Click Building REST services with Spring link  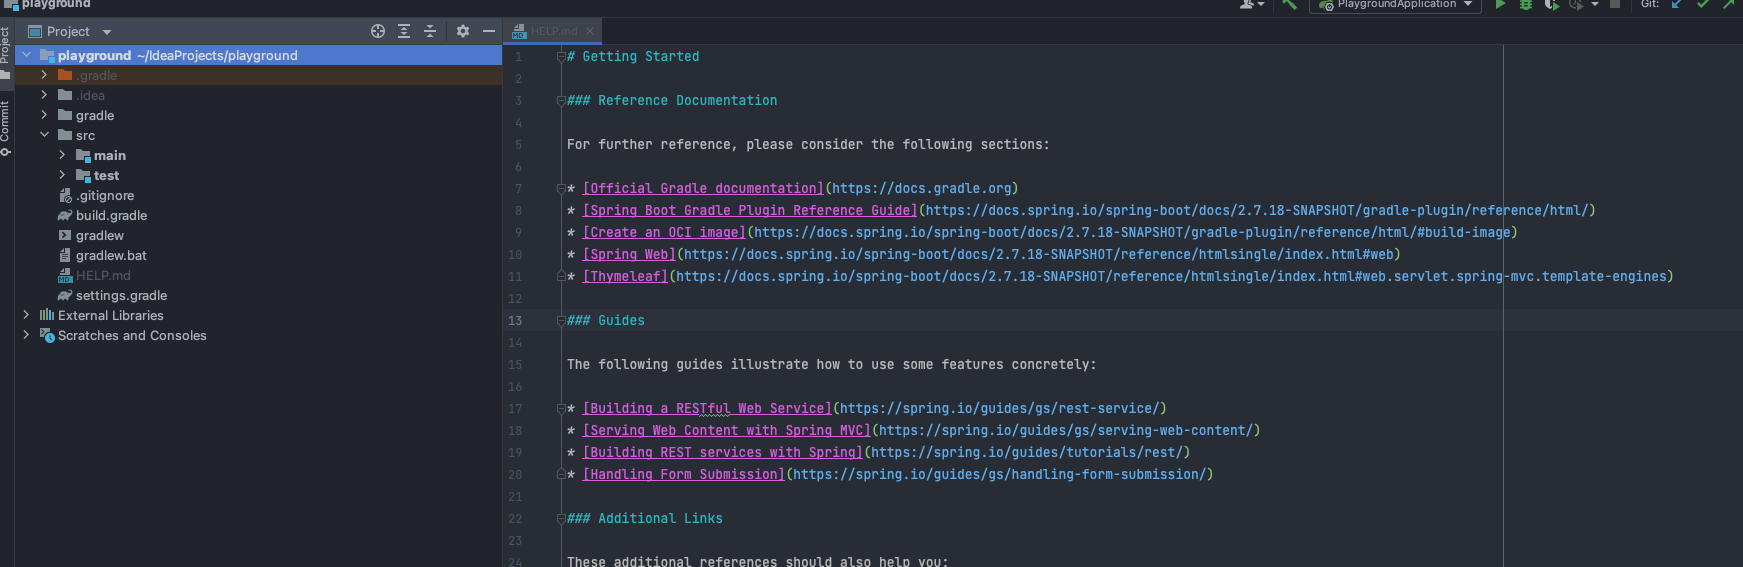[723, 452]
